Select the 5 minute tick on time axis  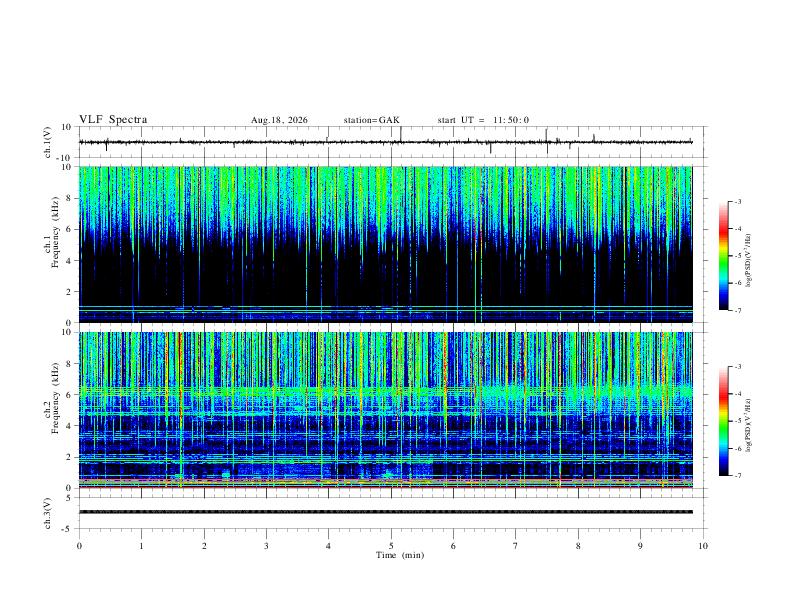(391, 546)
